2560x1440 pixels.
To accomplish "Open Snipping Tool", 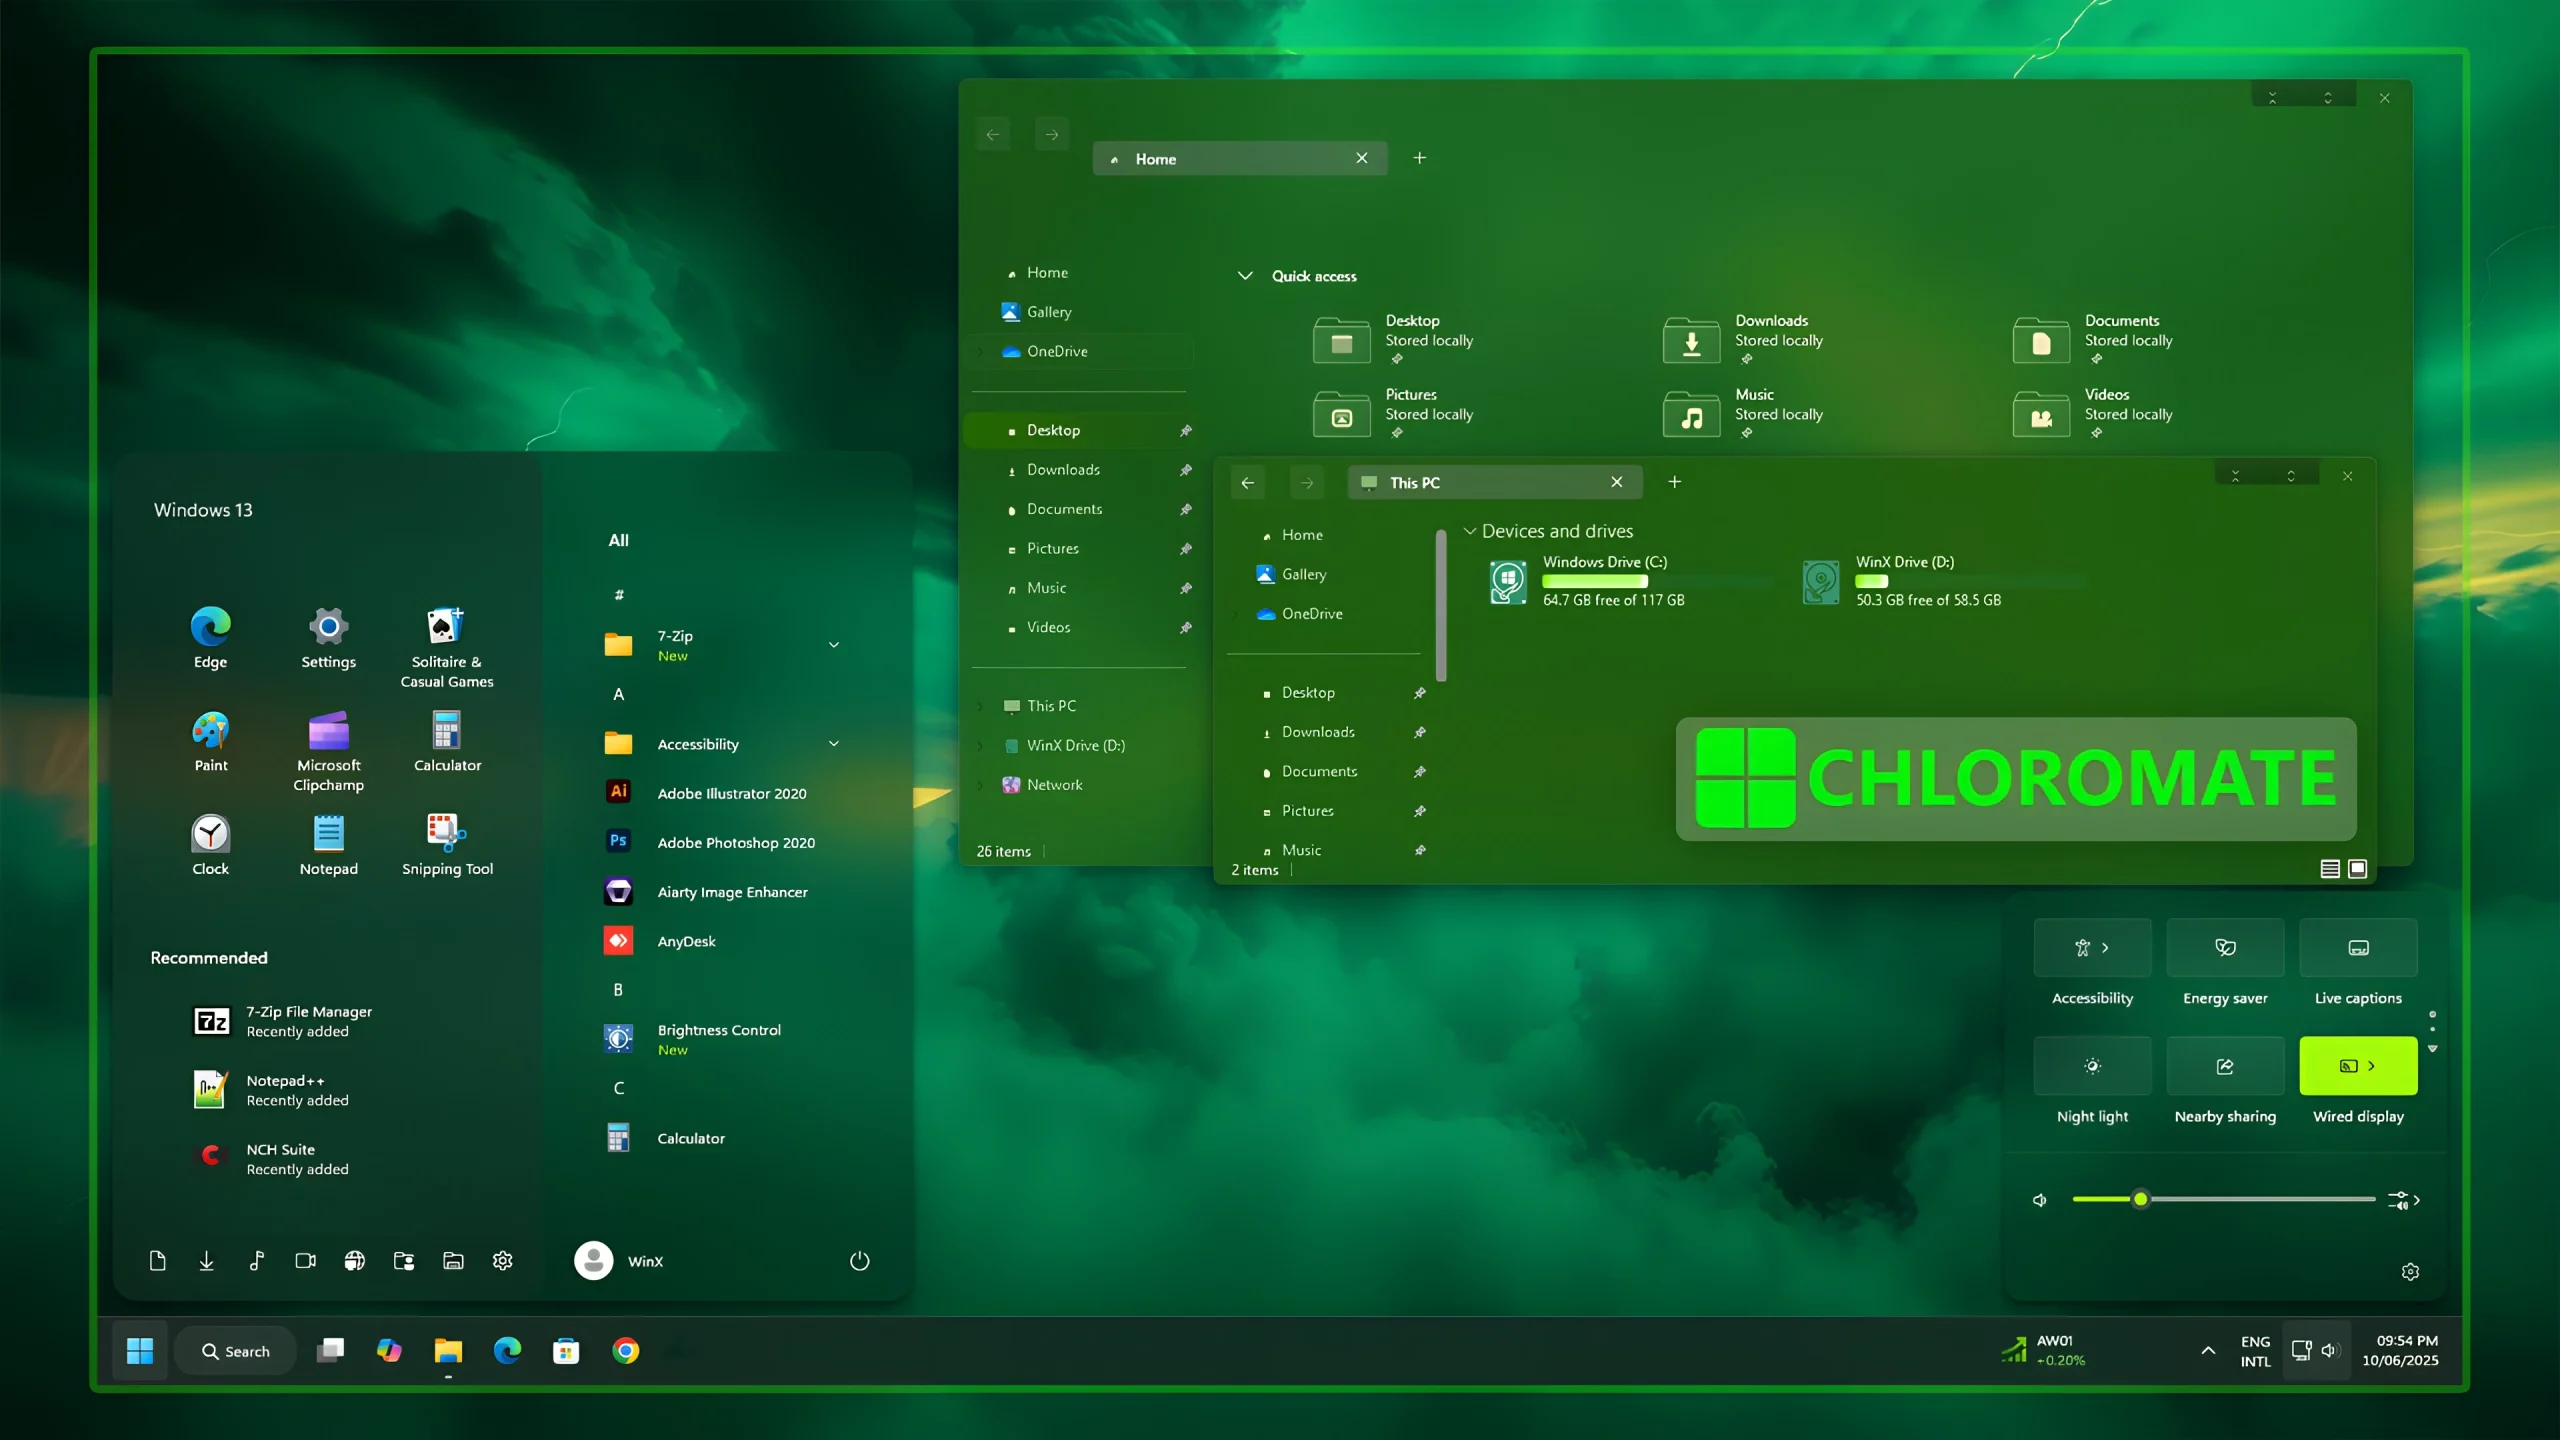I will (446, 845).
